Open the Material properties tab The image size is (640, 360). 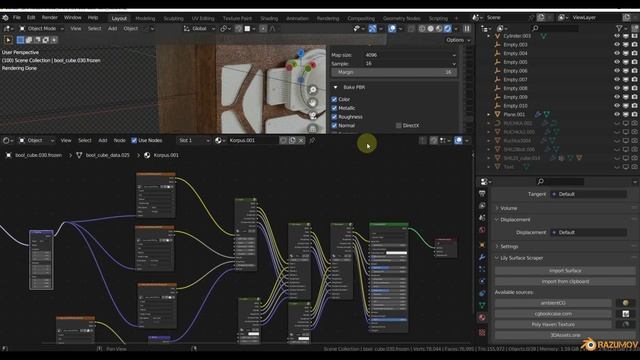[482, 317]
